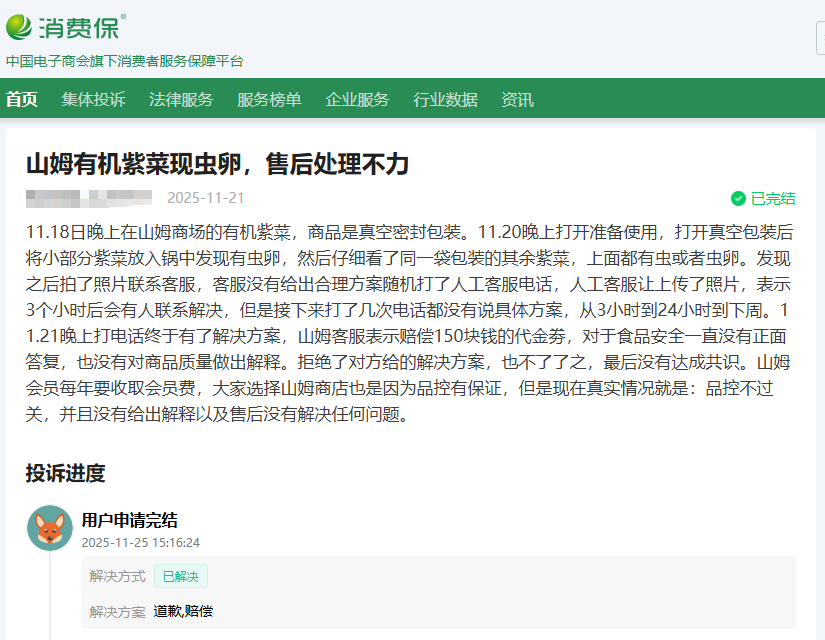
Task: Click the green 已完结 checkmark icon
Action: [x=738, y=198]
